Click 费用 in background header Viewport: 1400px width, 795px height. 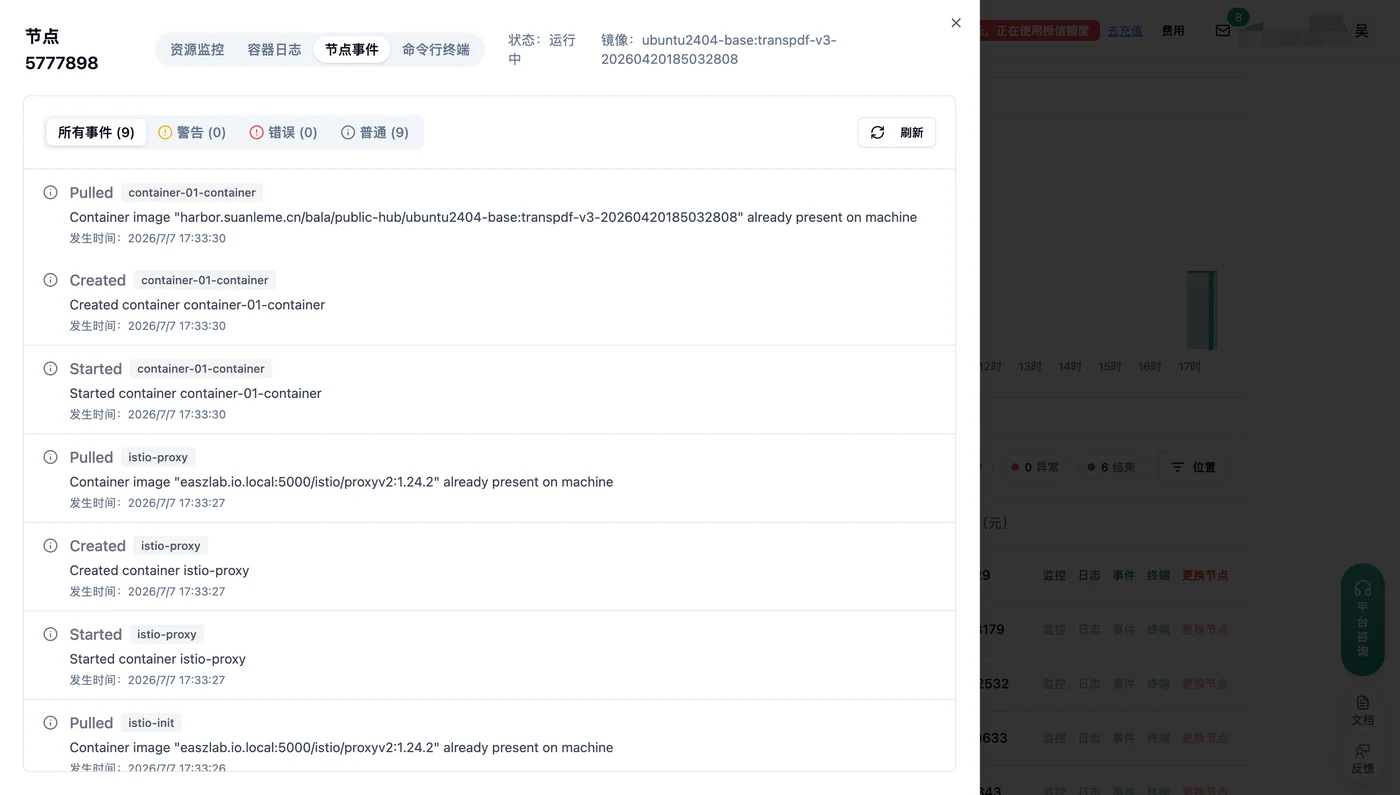[1173, 31]
